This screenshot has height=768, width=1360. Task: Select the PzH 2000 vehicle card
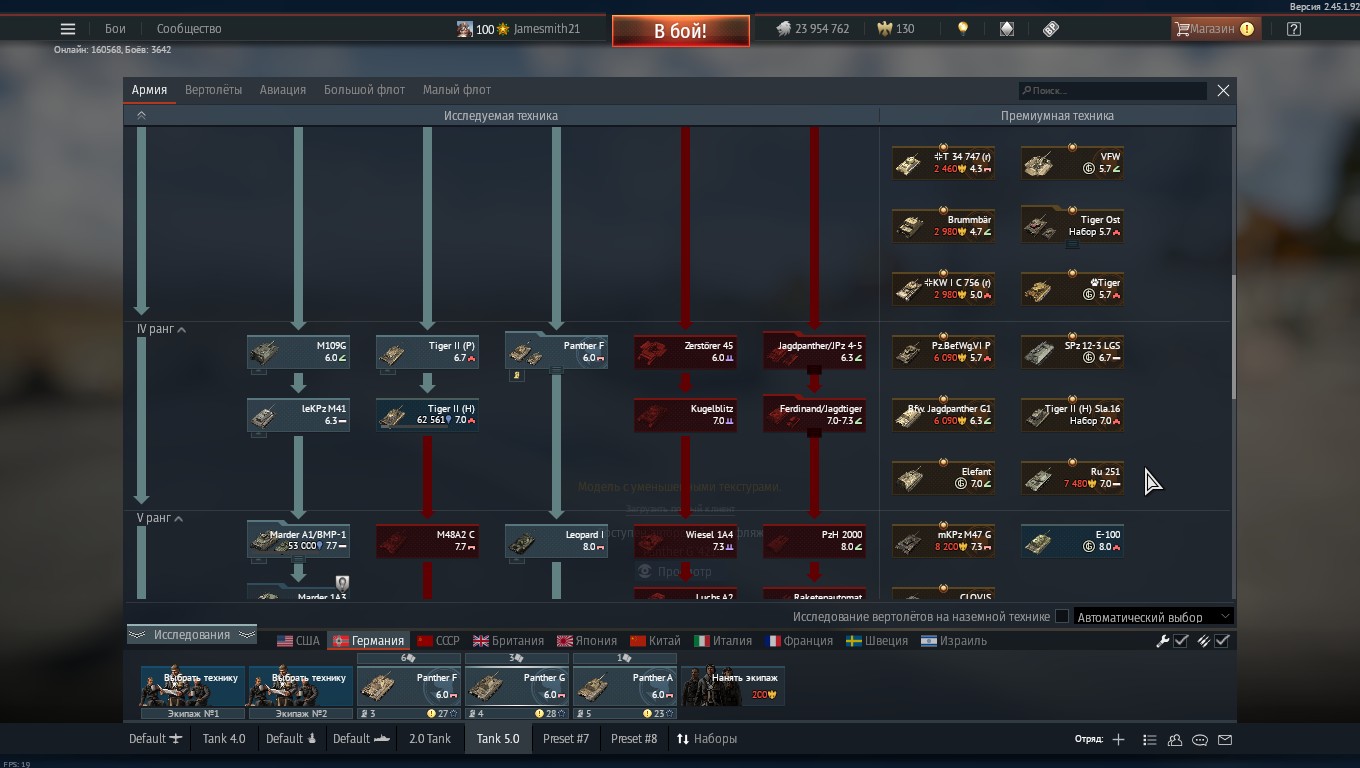pos(815,541)
